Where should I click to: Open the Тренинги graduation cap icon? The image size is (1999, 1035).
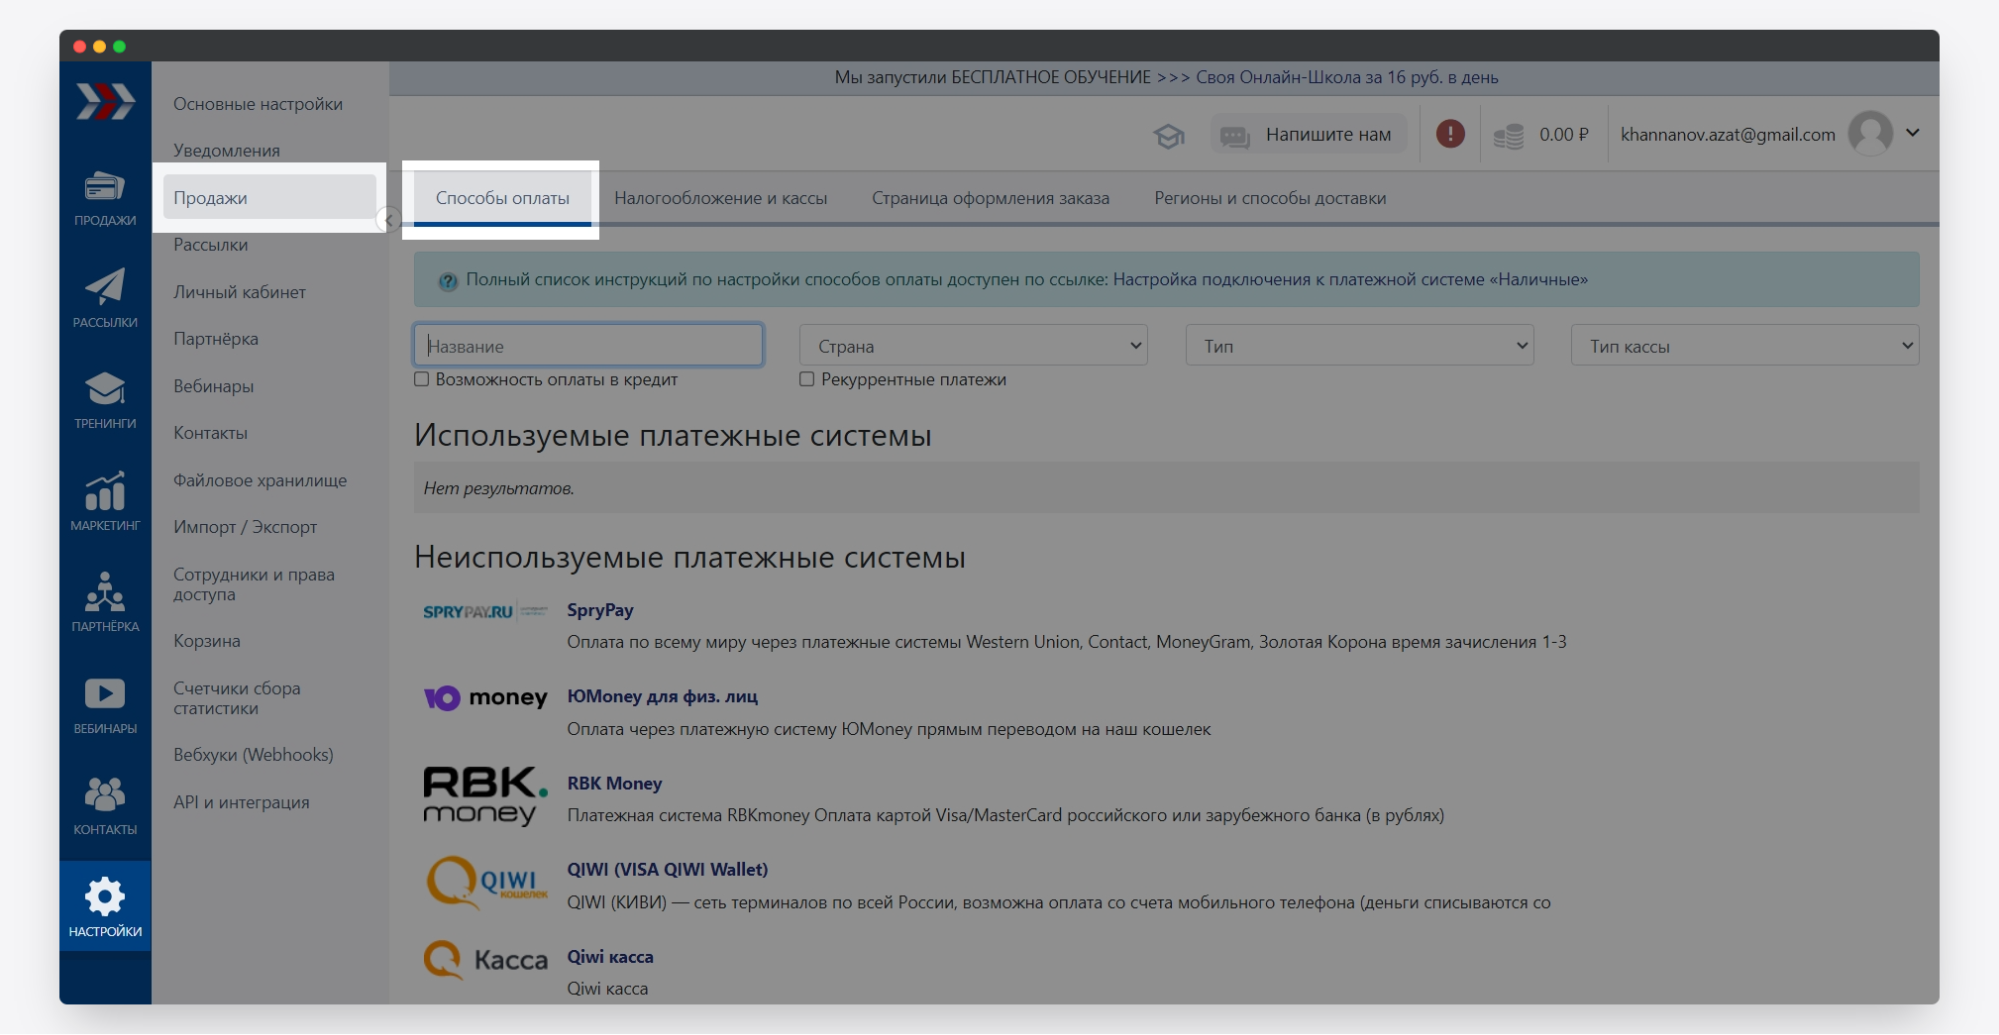point(104,390)
